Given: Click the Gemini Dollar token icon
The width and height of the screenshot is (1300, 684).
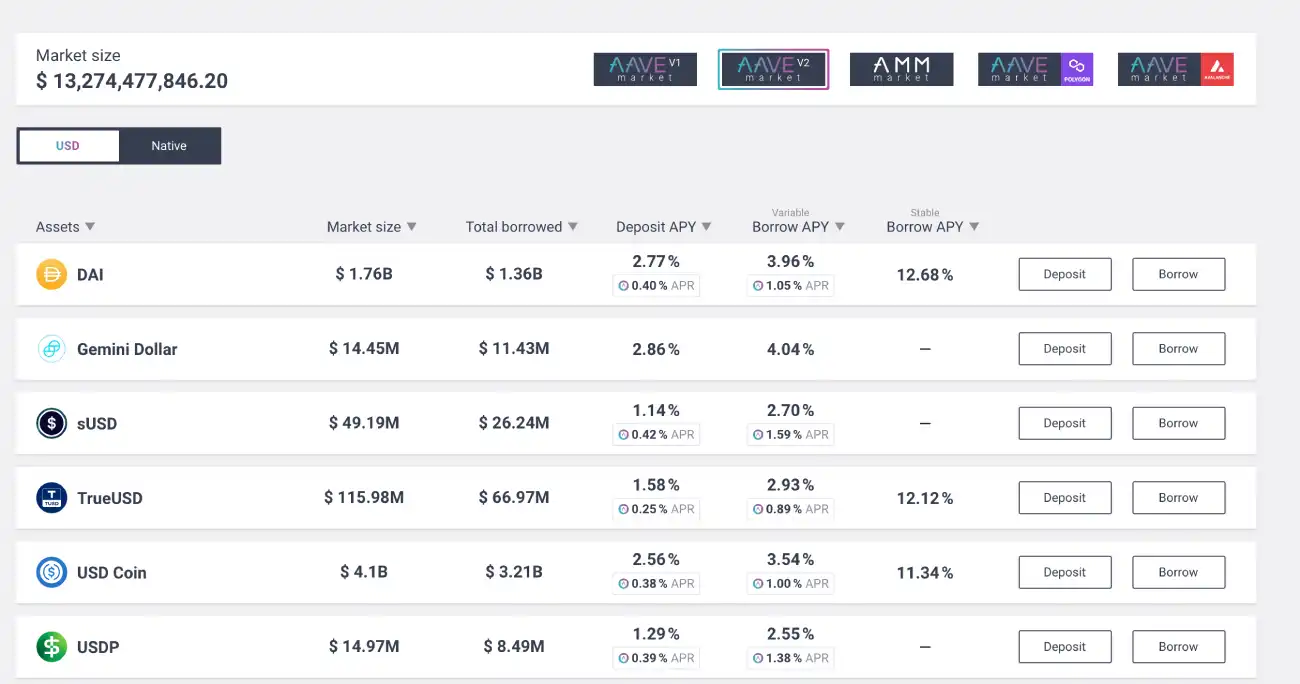Looking at the screenshot, I should pyautogui.click(x=51, y=349).
